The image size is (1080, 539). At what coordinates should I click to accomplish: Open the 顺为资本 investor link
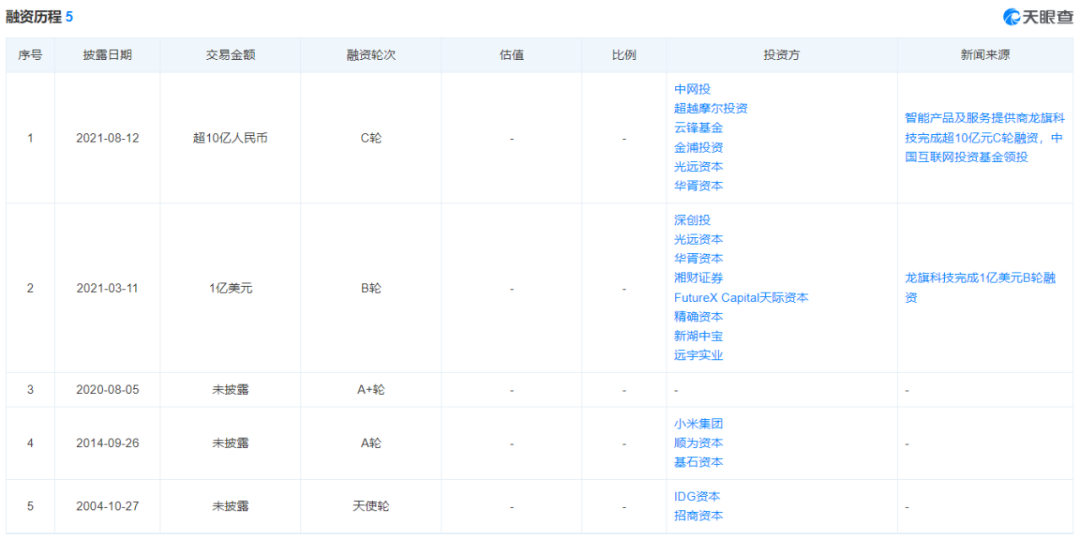coord(698,443)
